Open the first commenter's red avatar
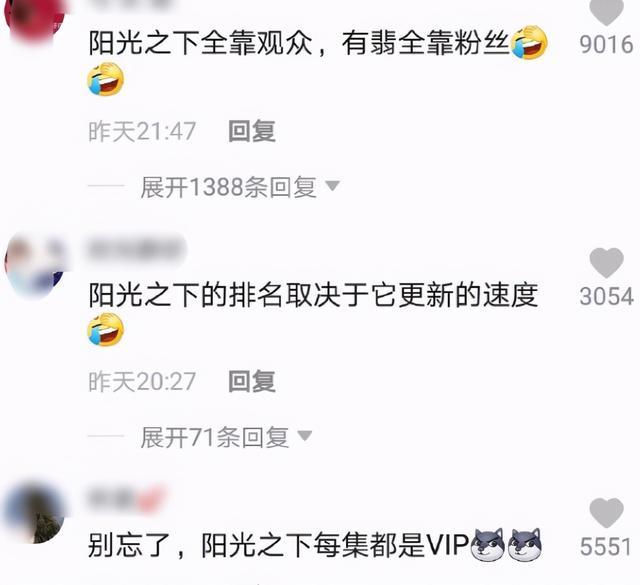Viewport: 640px width, 585px height. pos(34,20)
